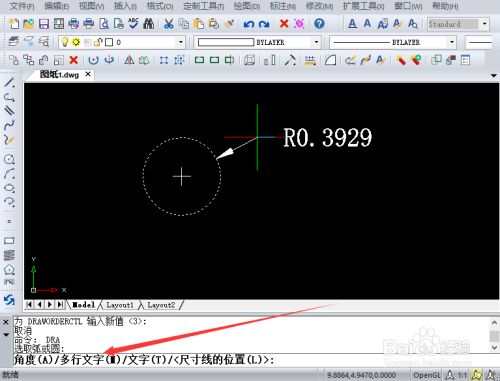
Task: Open the 编辑(E) menu
Action: click(x=57, y=6)
